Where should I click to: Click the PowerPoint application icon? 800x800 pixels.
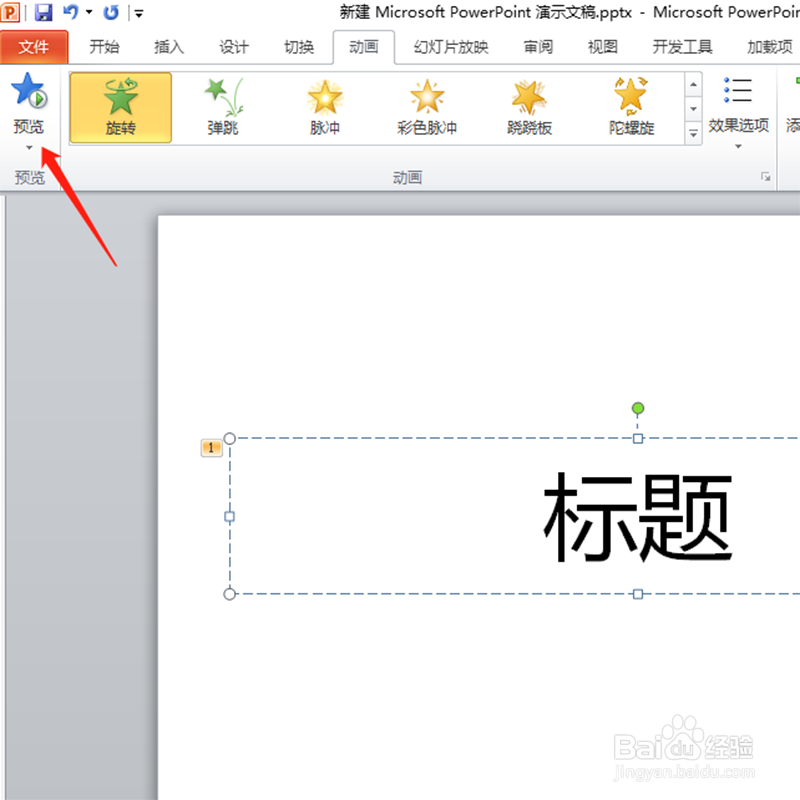coord(10,12)
